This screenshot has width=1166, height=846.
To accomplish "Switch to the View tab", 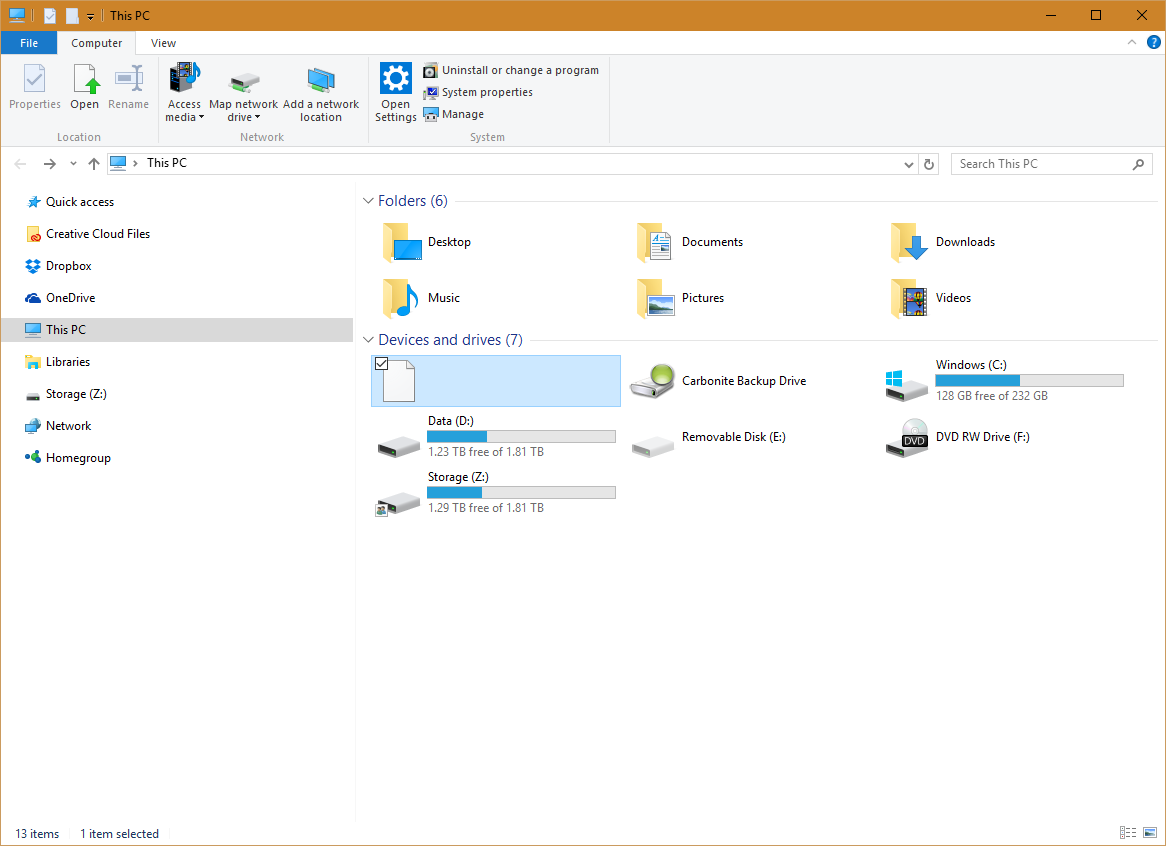I will point(162,43).
